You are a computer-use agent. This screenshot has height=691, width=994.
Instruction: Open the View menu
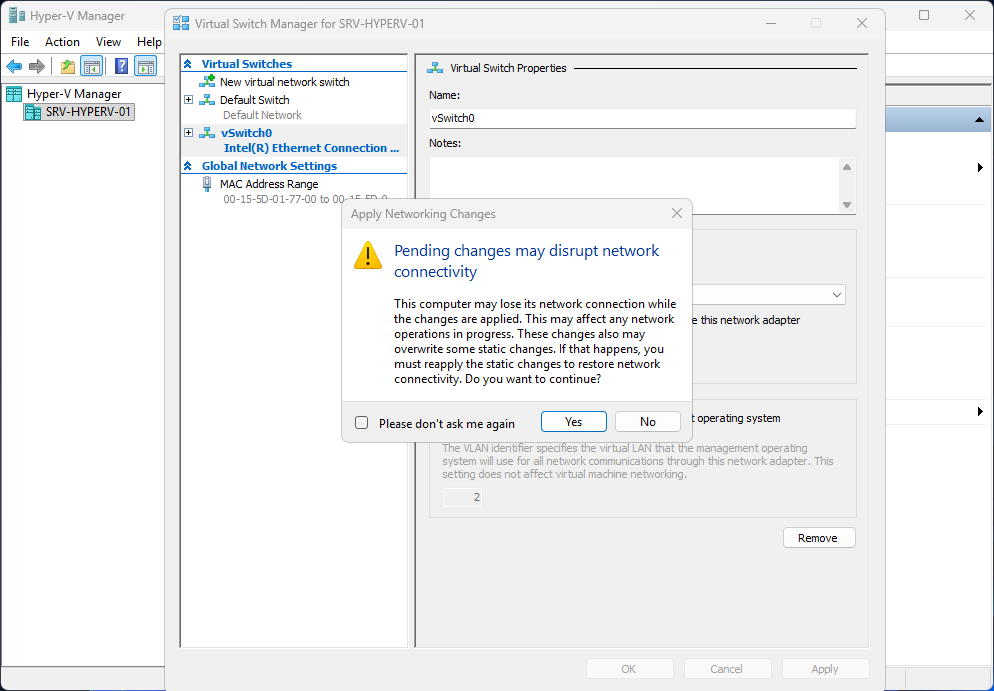108,42
